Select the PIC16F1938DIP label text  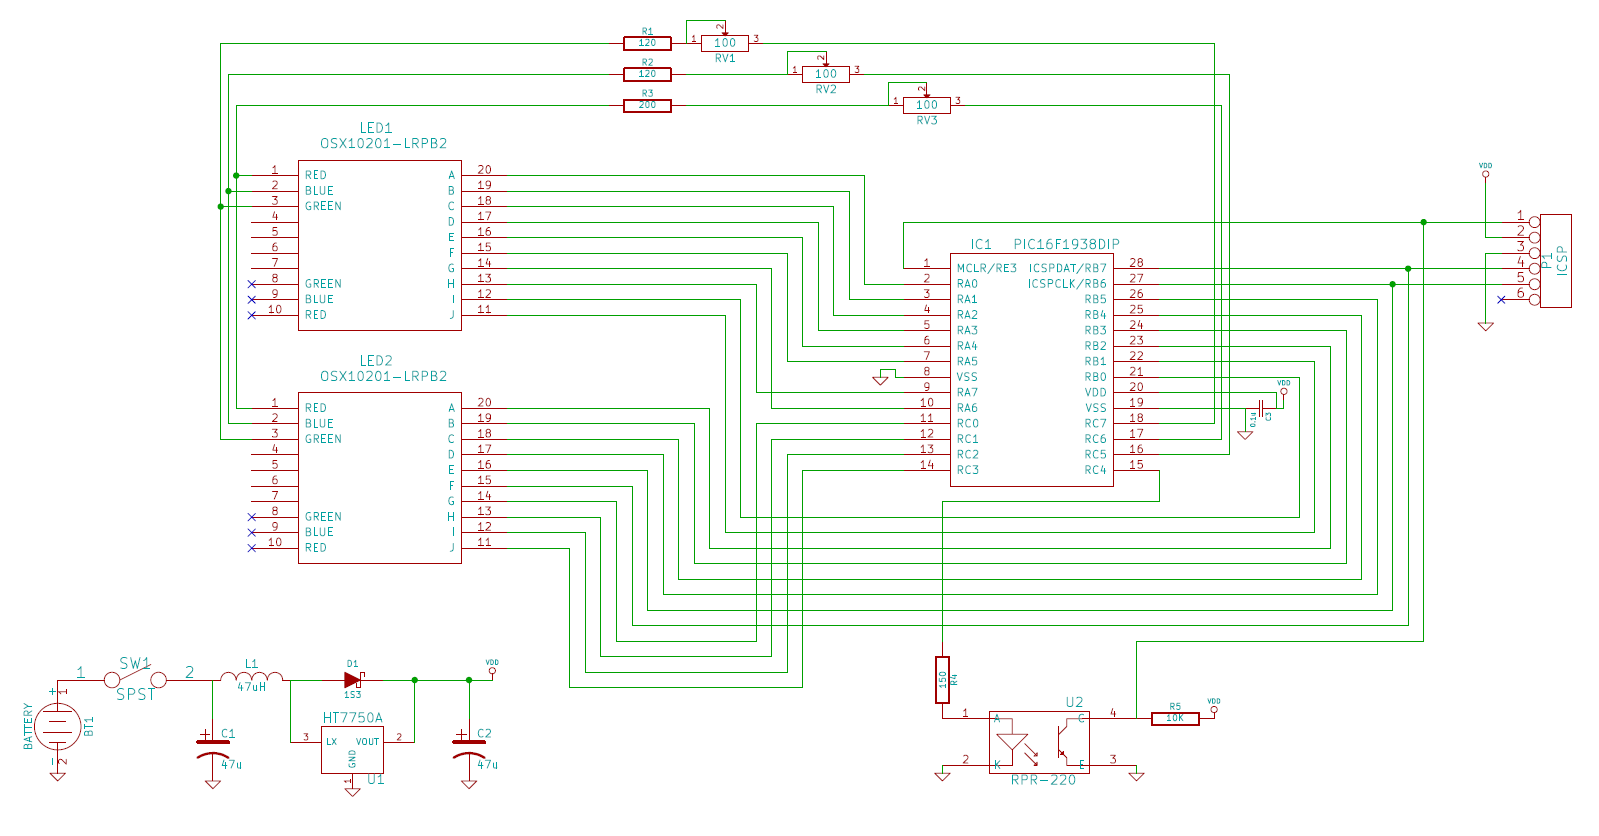click(1066, 244)
